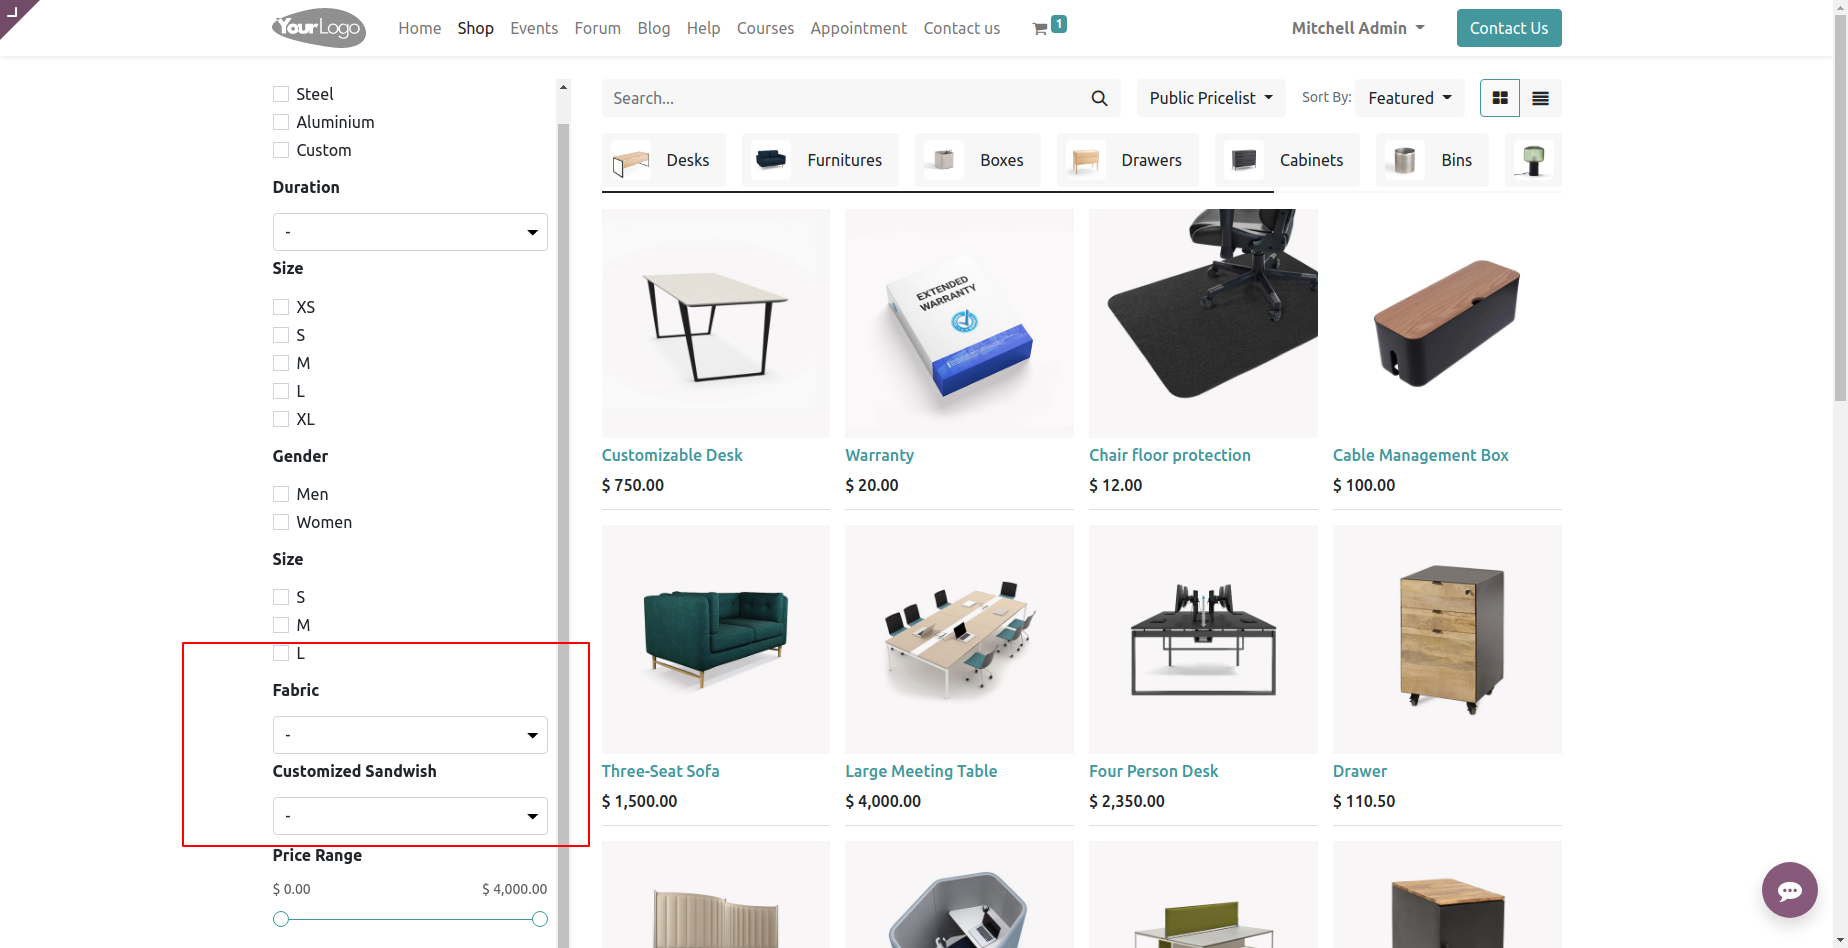Click the Furnitures sofa icon

pyautogui.click(x=771, y=159)
